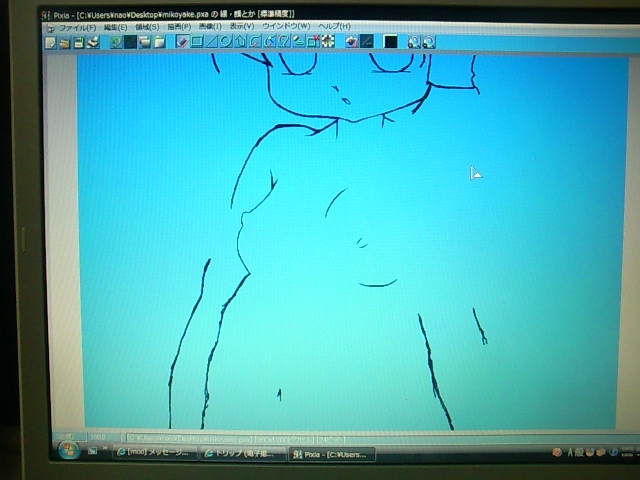The width and height of the screenshot is (640, 480).
Task: Select the Circle shape tool
Action: coord(225,42)
